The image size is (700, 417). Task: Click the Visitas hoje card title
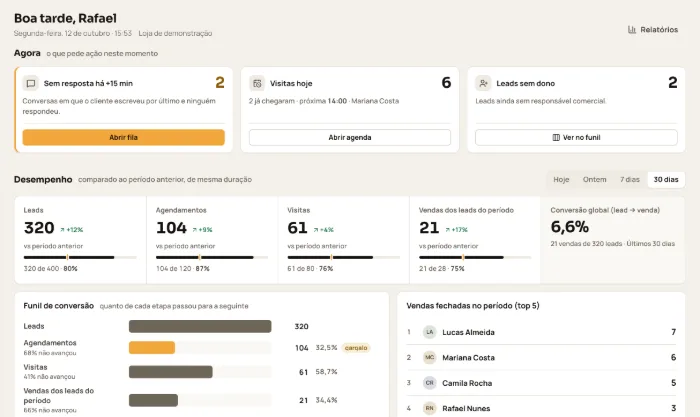(291, 83)
